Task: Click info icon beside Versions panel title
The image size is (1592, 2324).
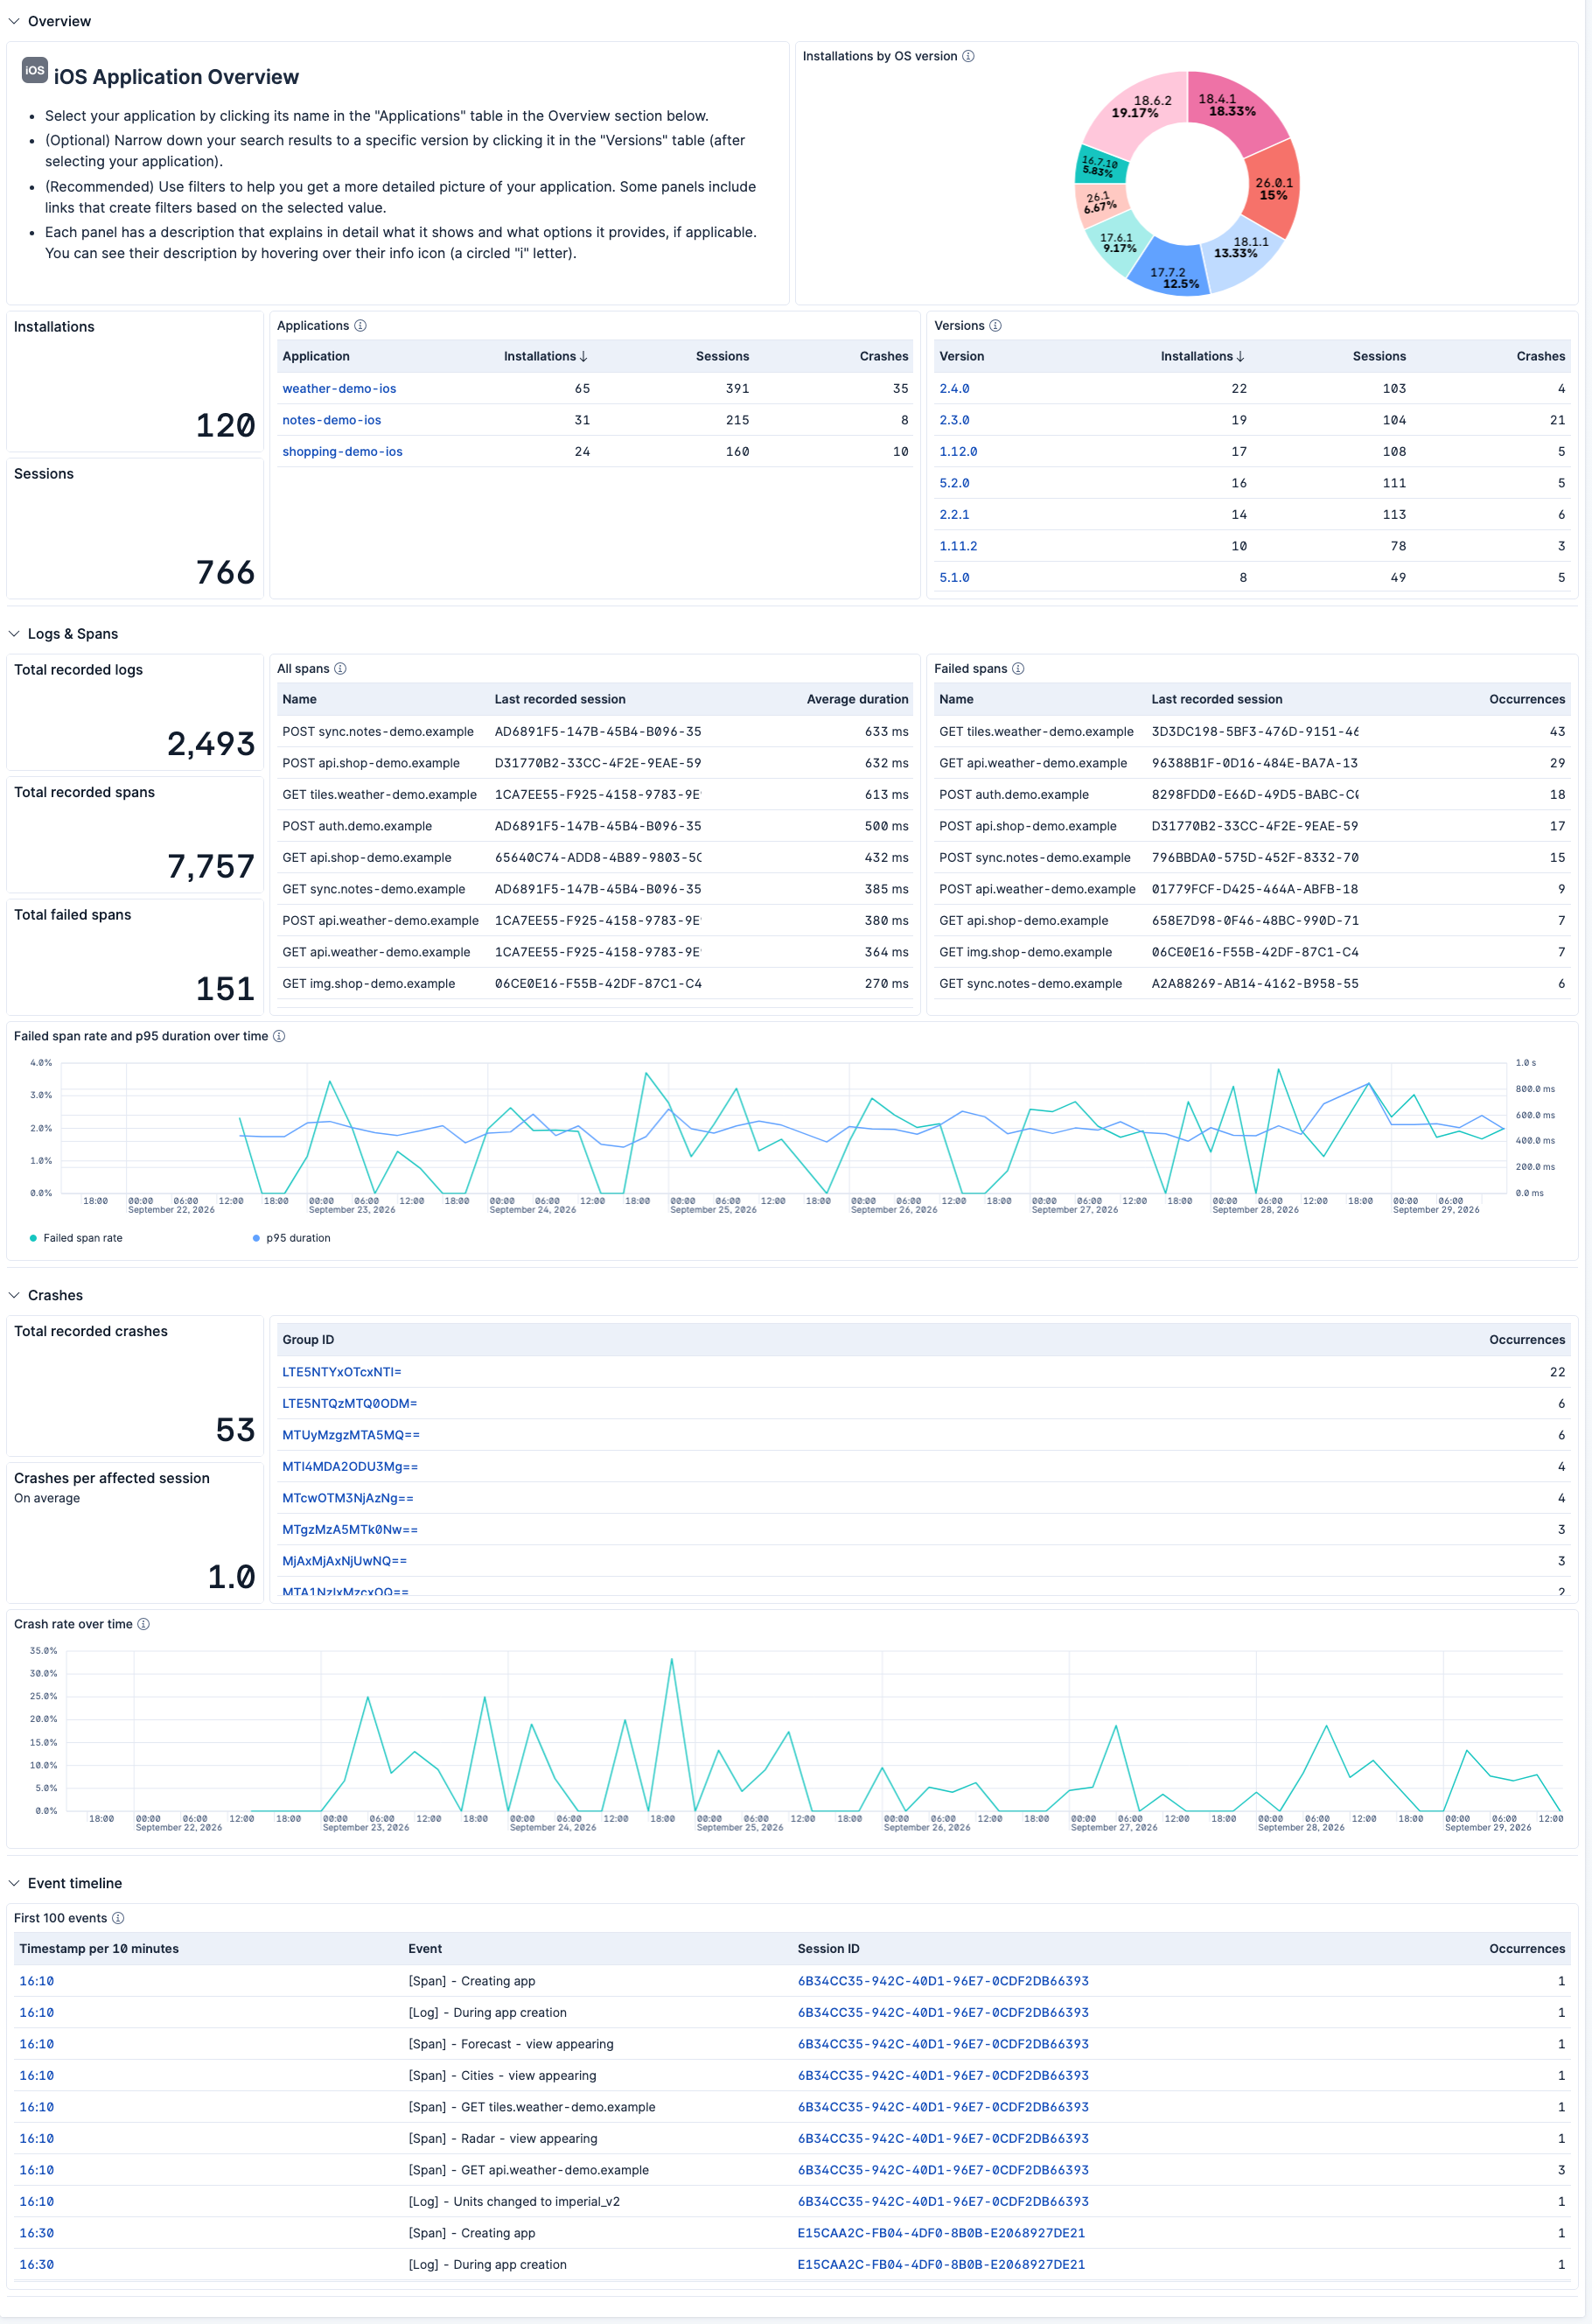Action: 995,326
